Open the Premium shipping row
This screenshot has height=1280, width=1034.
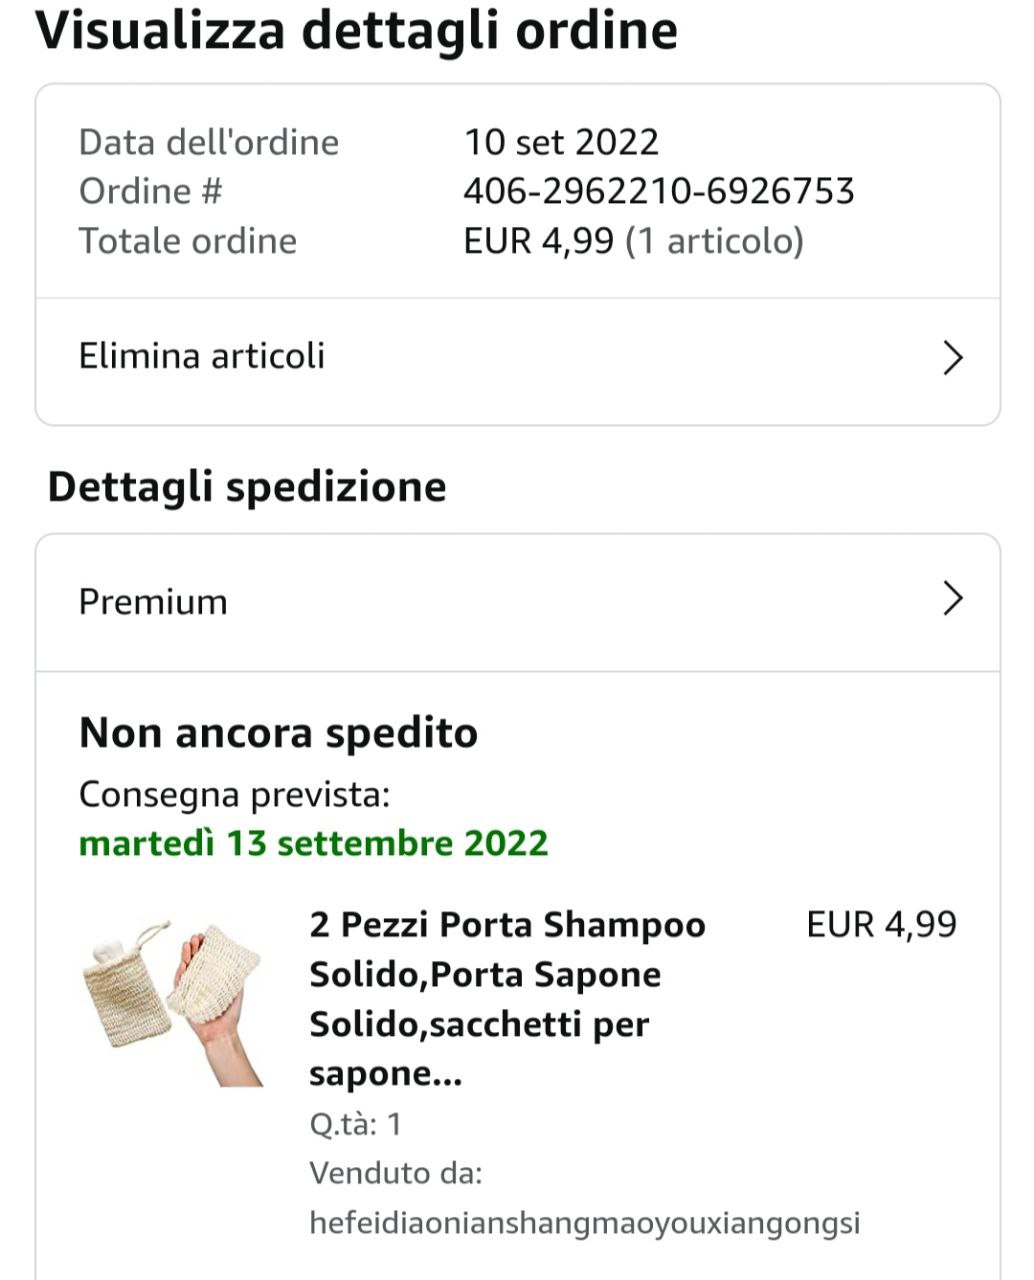point(153,602)
